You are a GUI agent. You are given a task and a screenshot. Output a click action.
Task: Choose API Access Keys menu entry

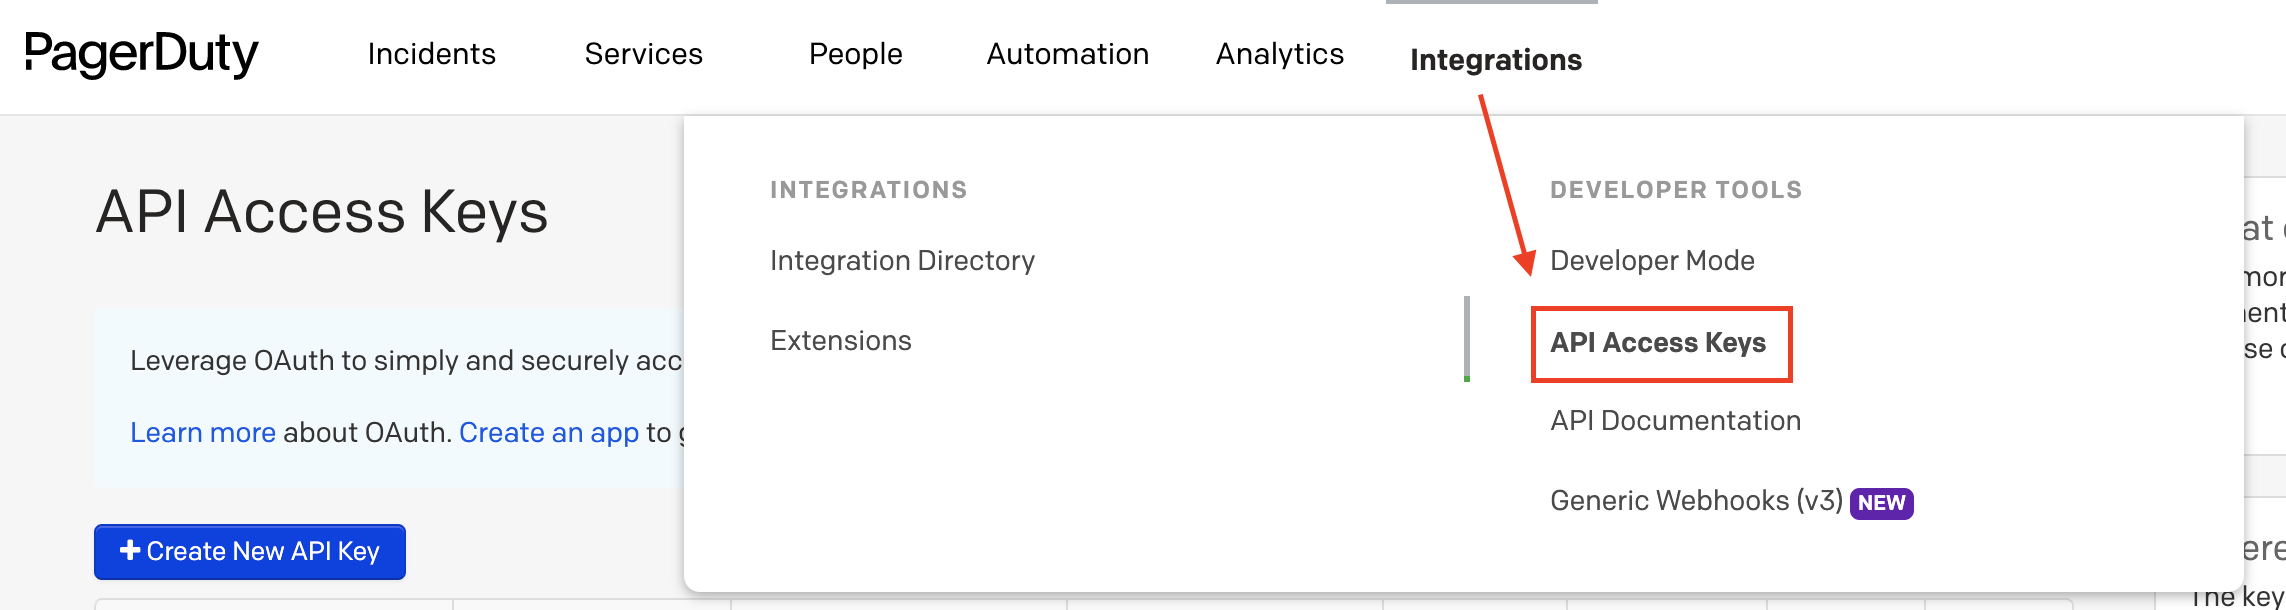pos(1658,343)
